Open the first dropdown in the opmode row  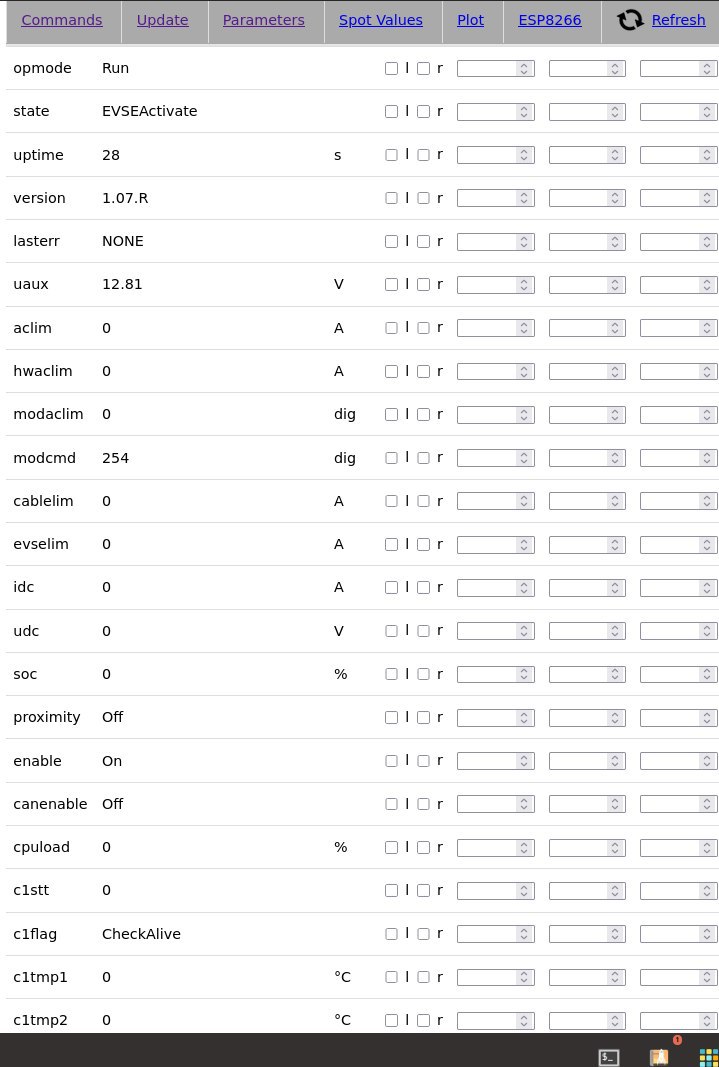pos(496,69)
